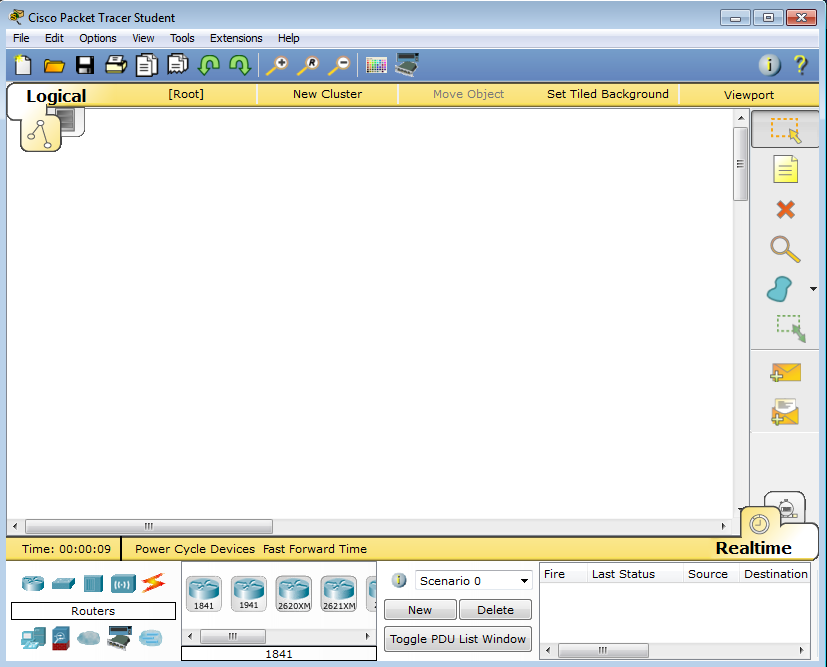Open the Options menu
The width and height of the screenshot is (827, 667).
point(98,38)
